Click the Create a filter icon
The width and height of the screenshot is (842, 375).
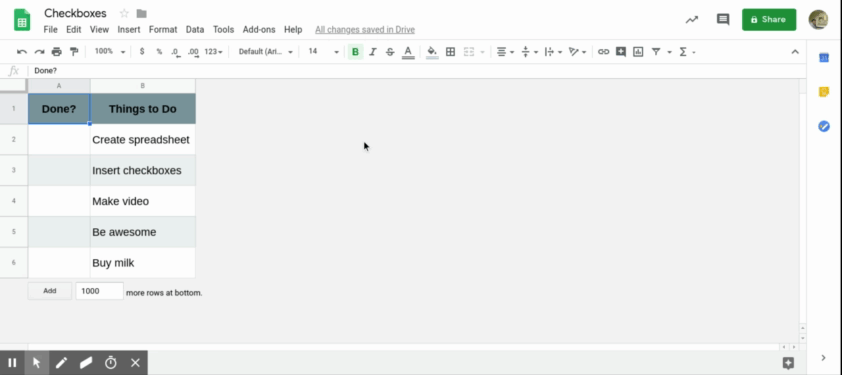click(656, 52)
